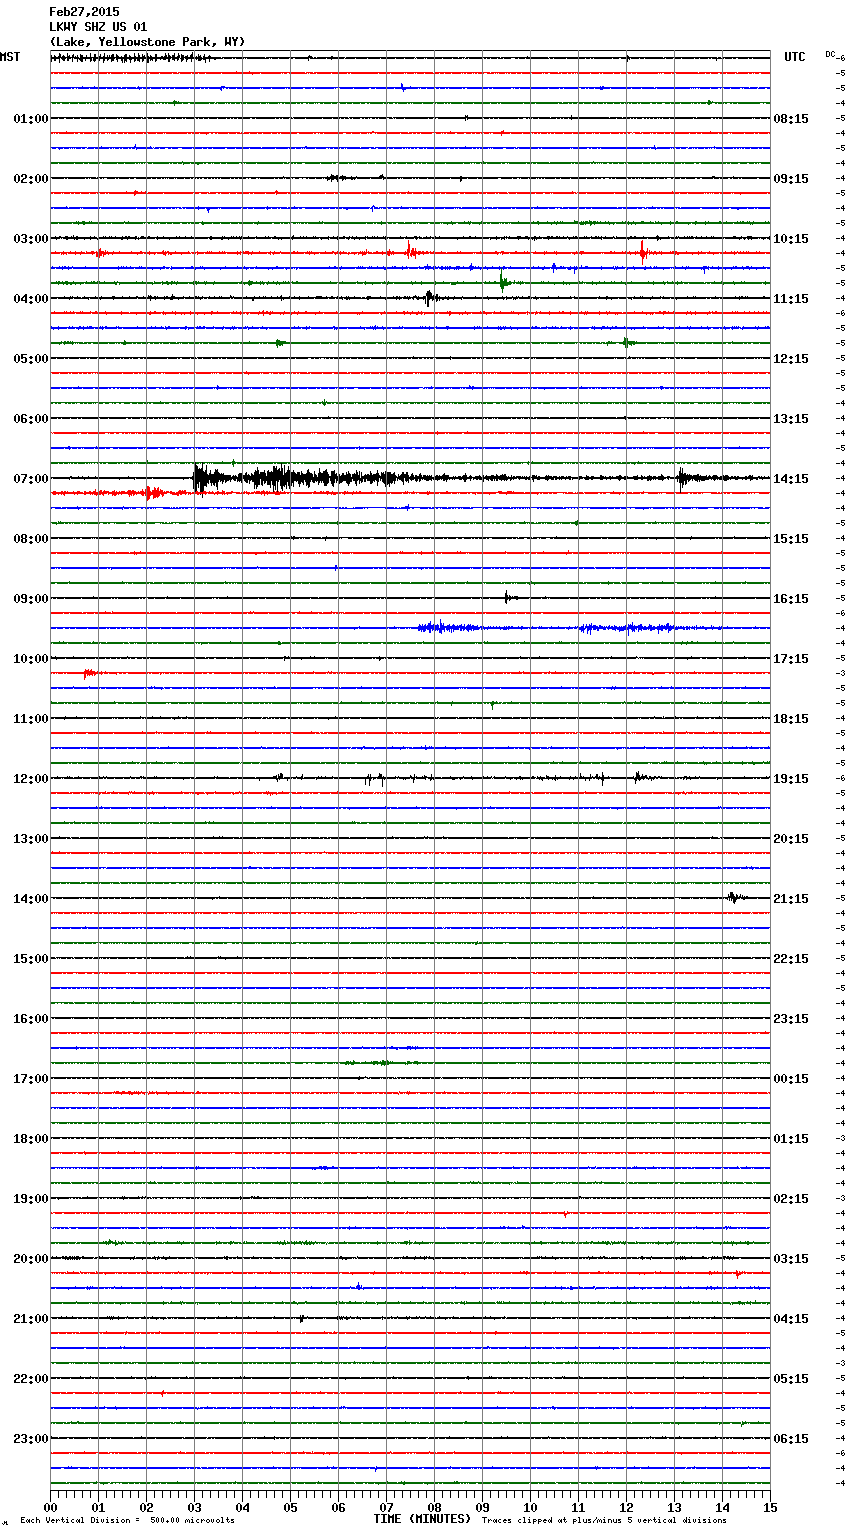Click the TIME (MINUTES) axis title

click(x=422, y=1519)
